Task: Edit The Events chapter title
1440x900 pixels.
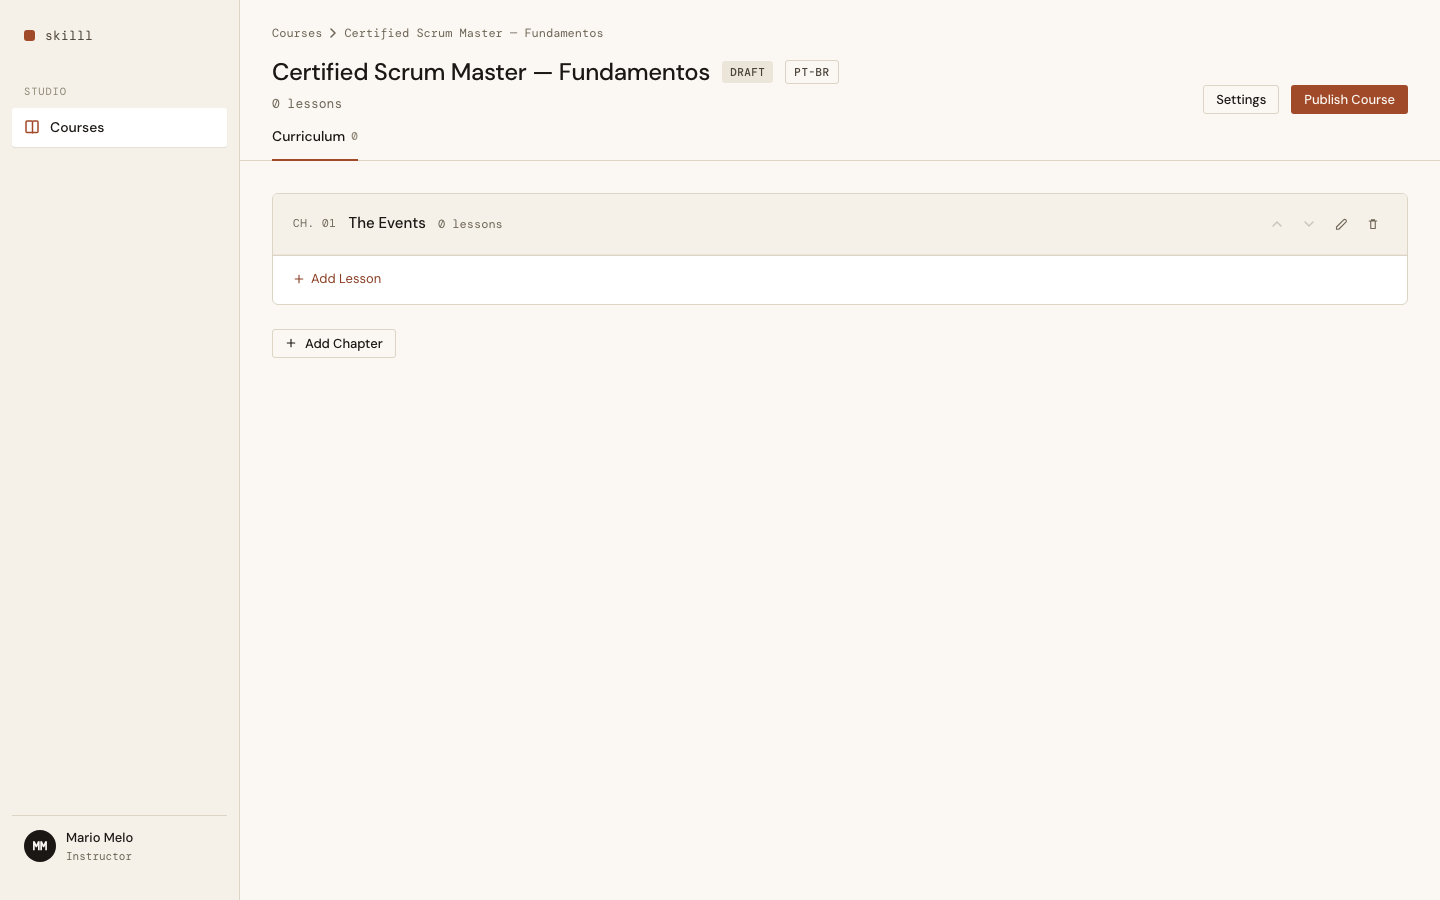Action: (x=1341, y=224)
